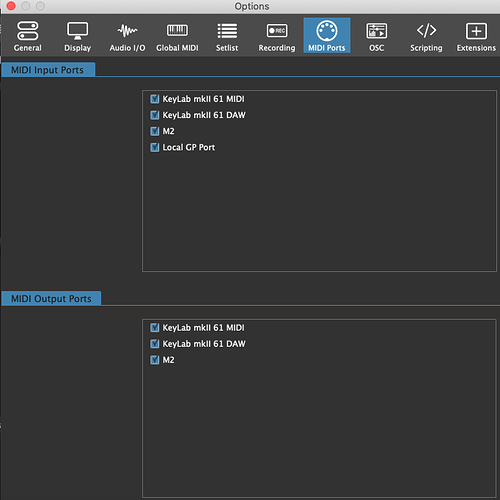
Task: Select the MIDI Output Ports section tab
Action: (x=51, y=298)
